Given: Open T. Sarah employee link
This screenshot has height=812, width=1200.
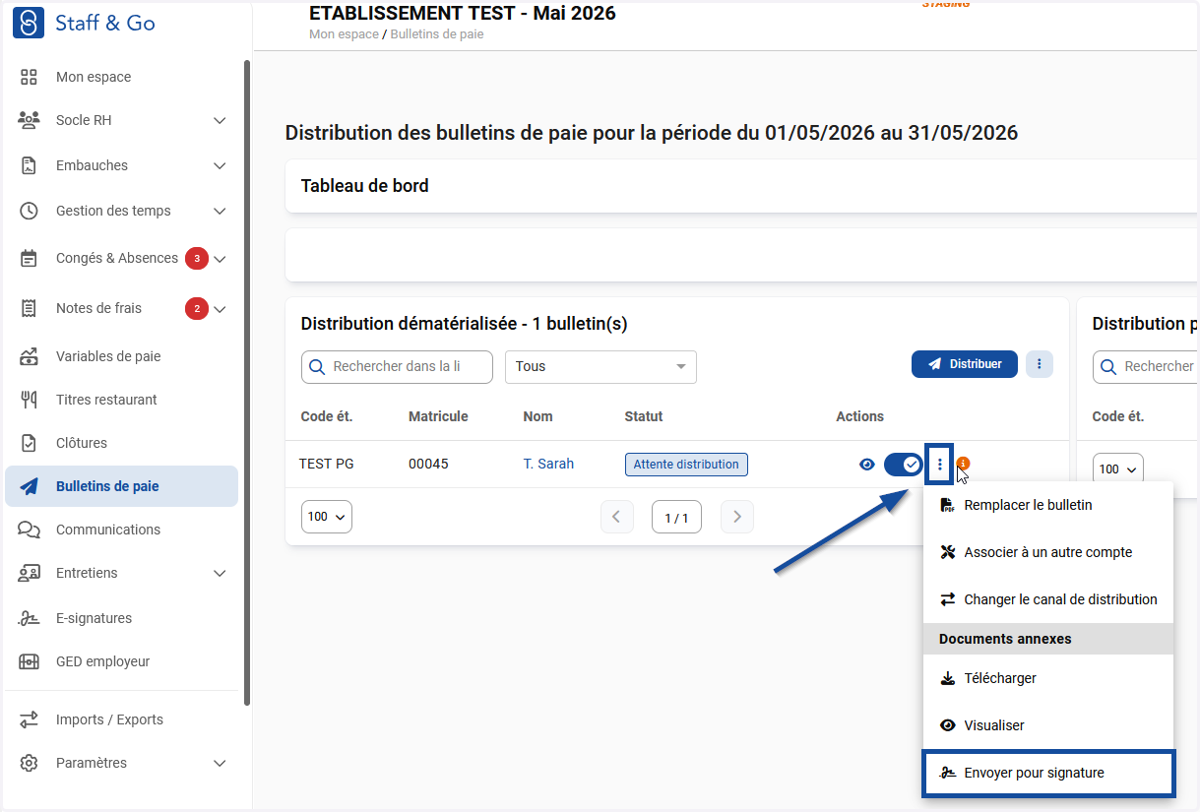Looking at the screenshot, I should (x=548, y=464).
